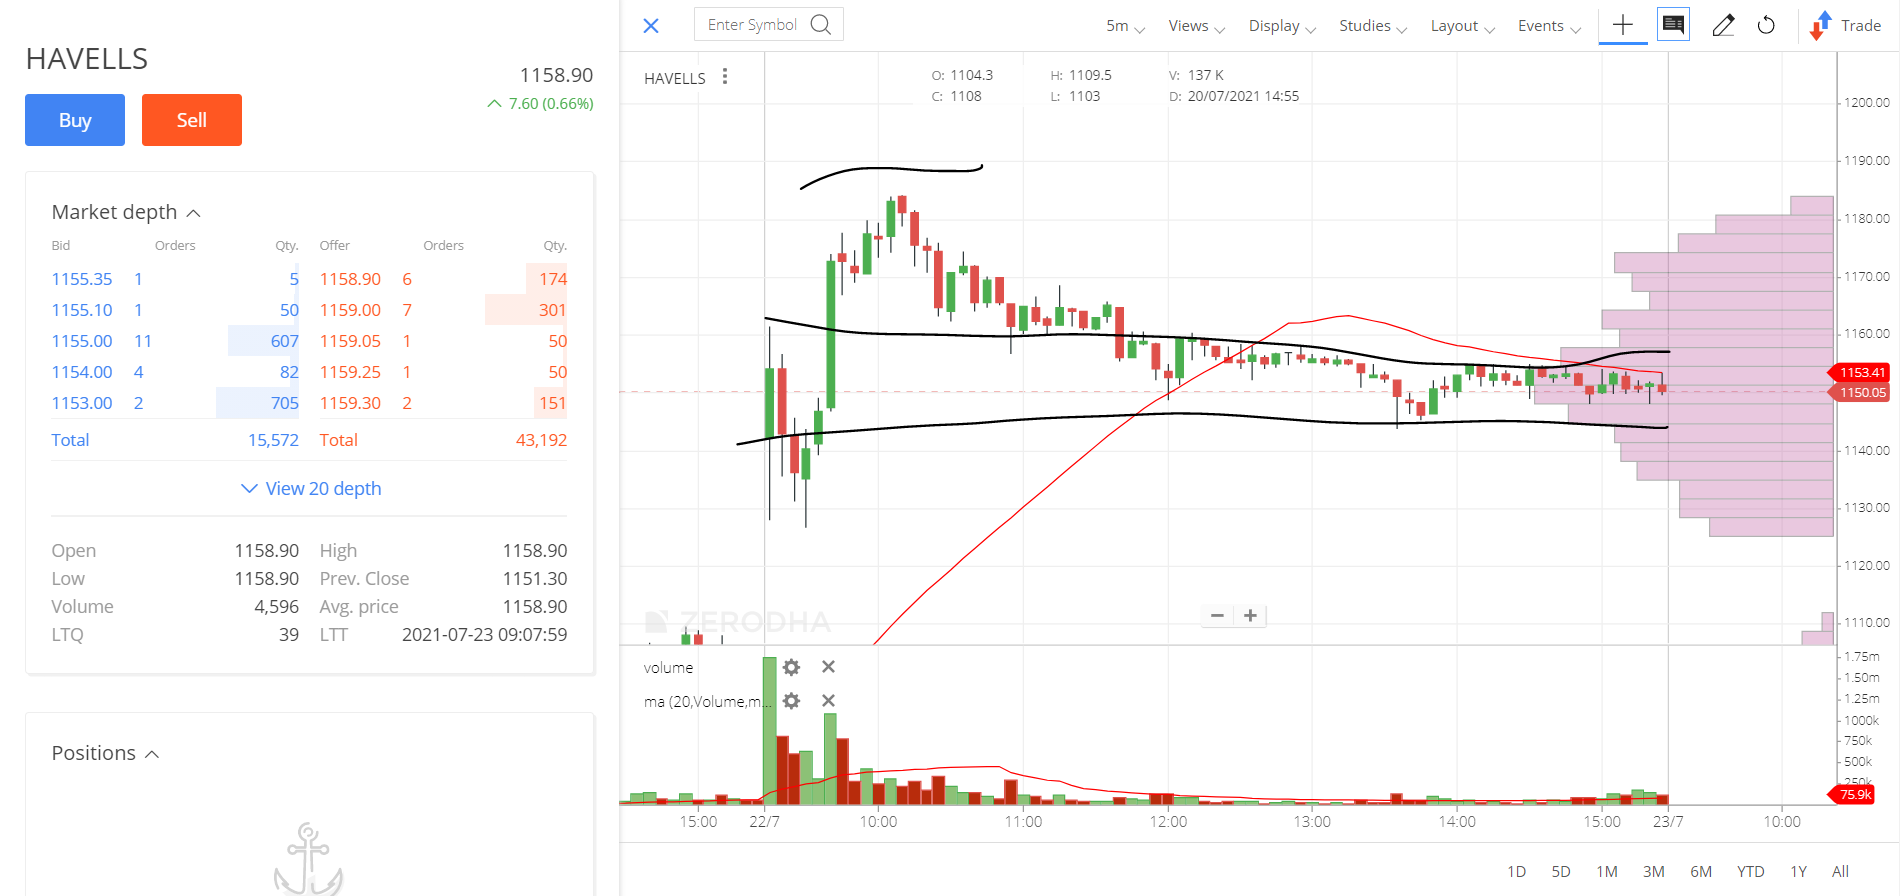
Task: Open the 5m interval dropdown
Action: coord(1125,26)
